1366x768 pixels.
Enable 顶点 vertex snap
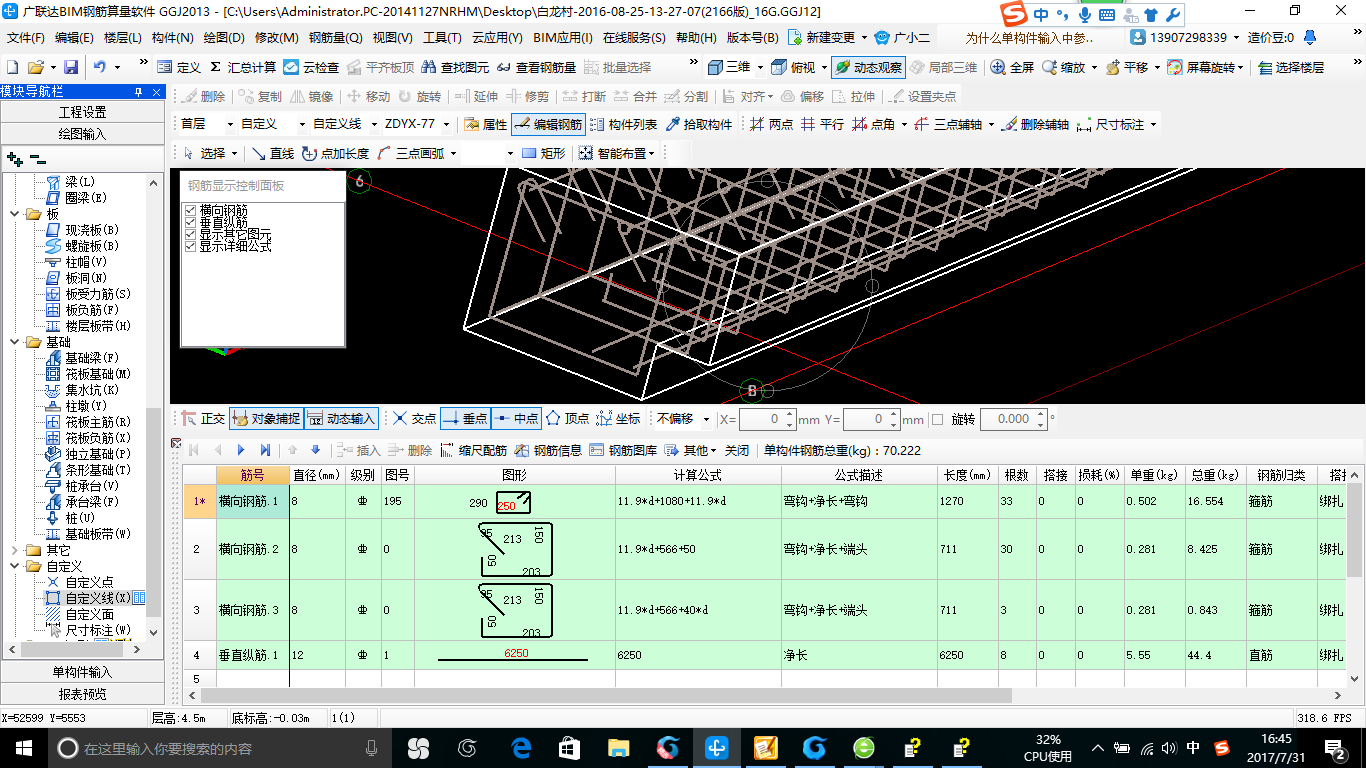click(566, 419)
